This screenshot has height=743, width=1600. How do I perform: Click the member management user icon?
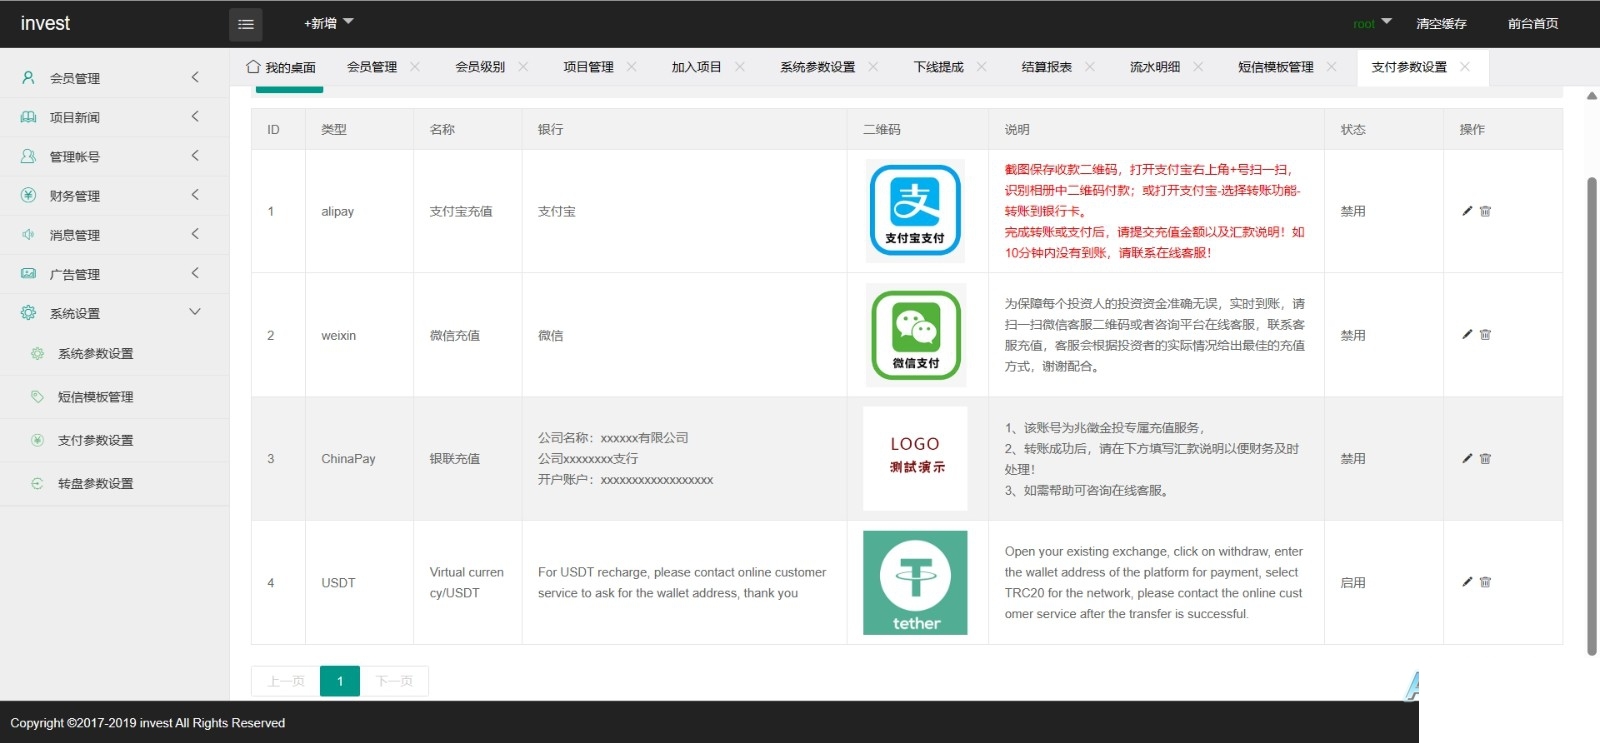click(x=28, y=77)
